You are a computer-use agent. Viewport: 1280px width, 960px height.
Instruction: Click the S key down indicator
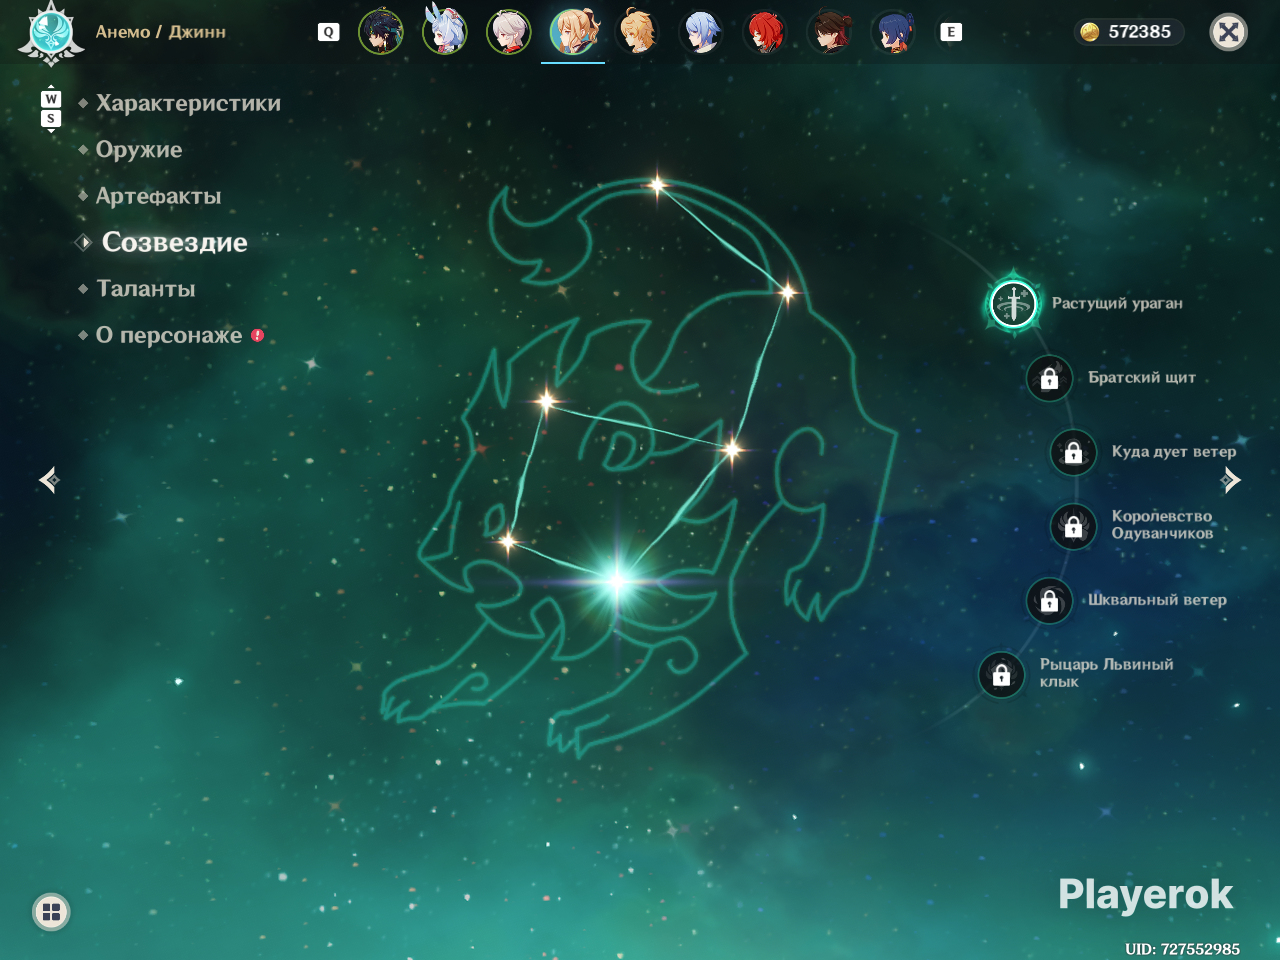click(51, 119)
